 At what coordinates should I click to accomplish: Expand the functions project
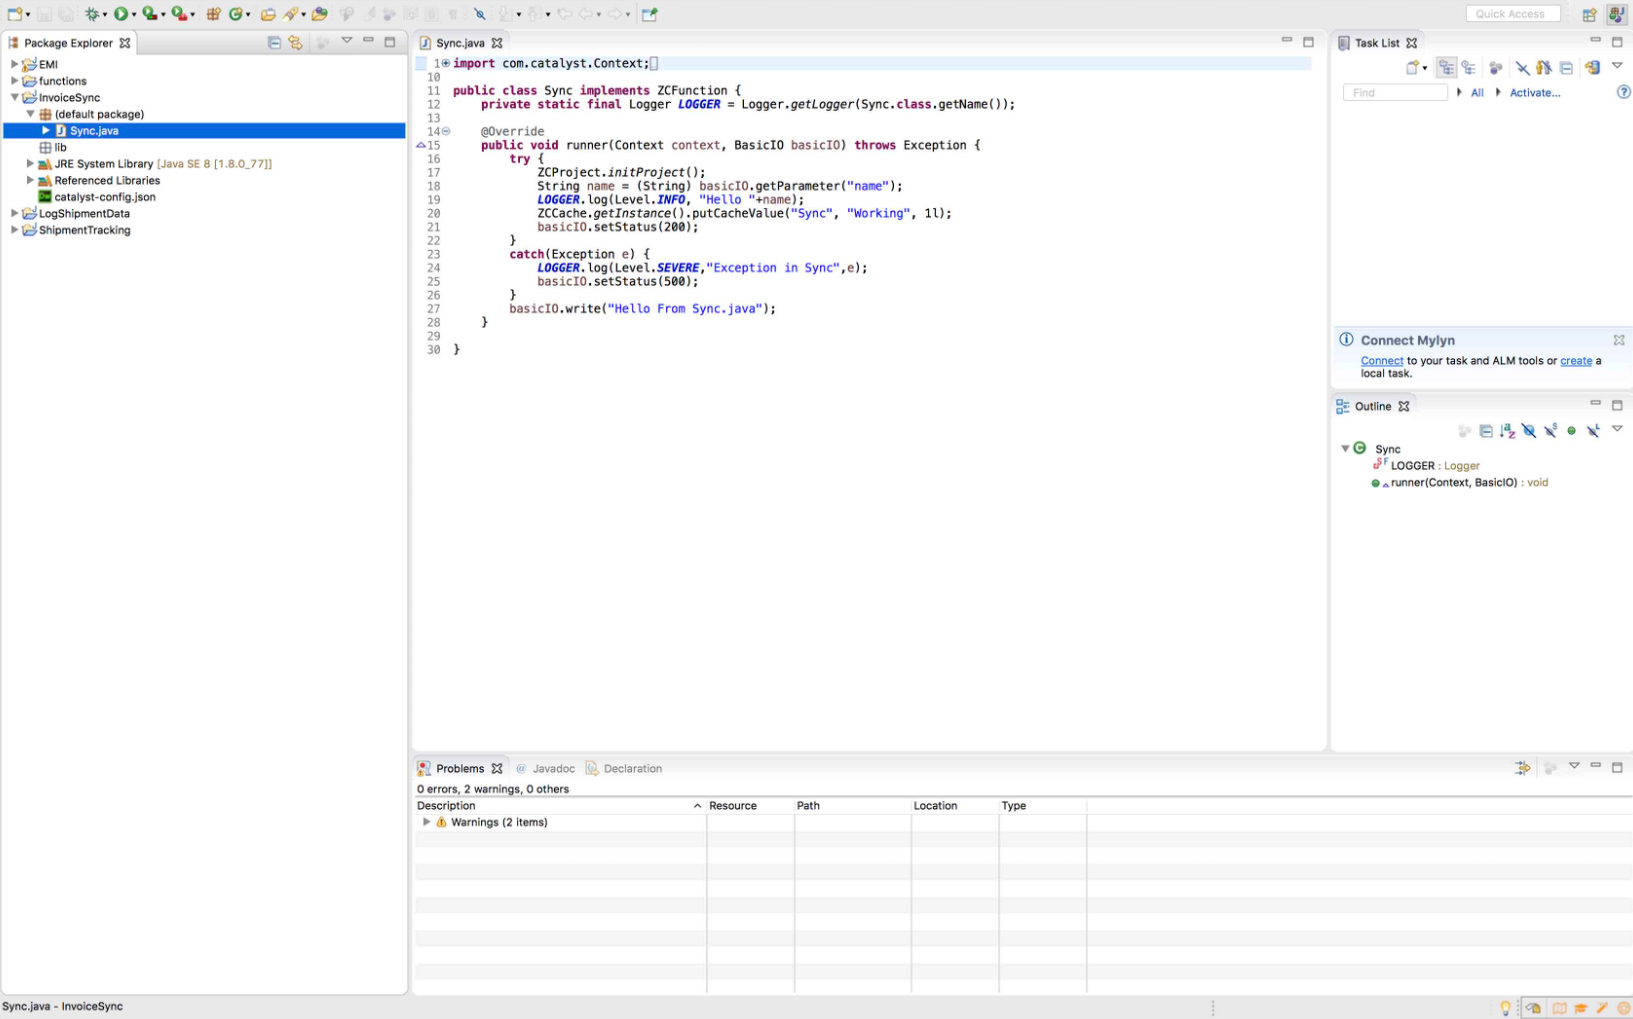tap(14, 81)
